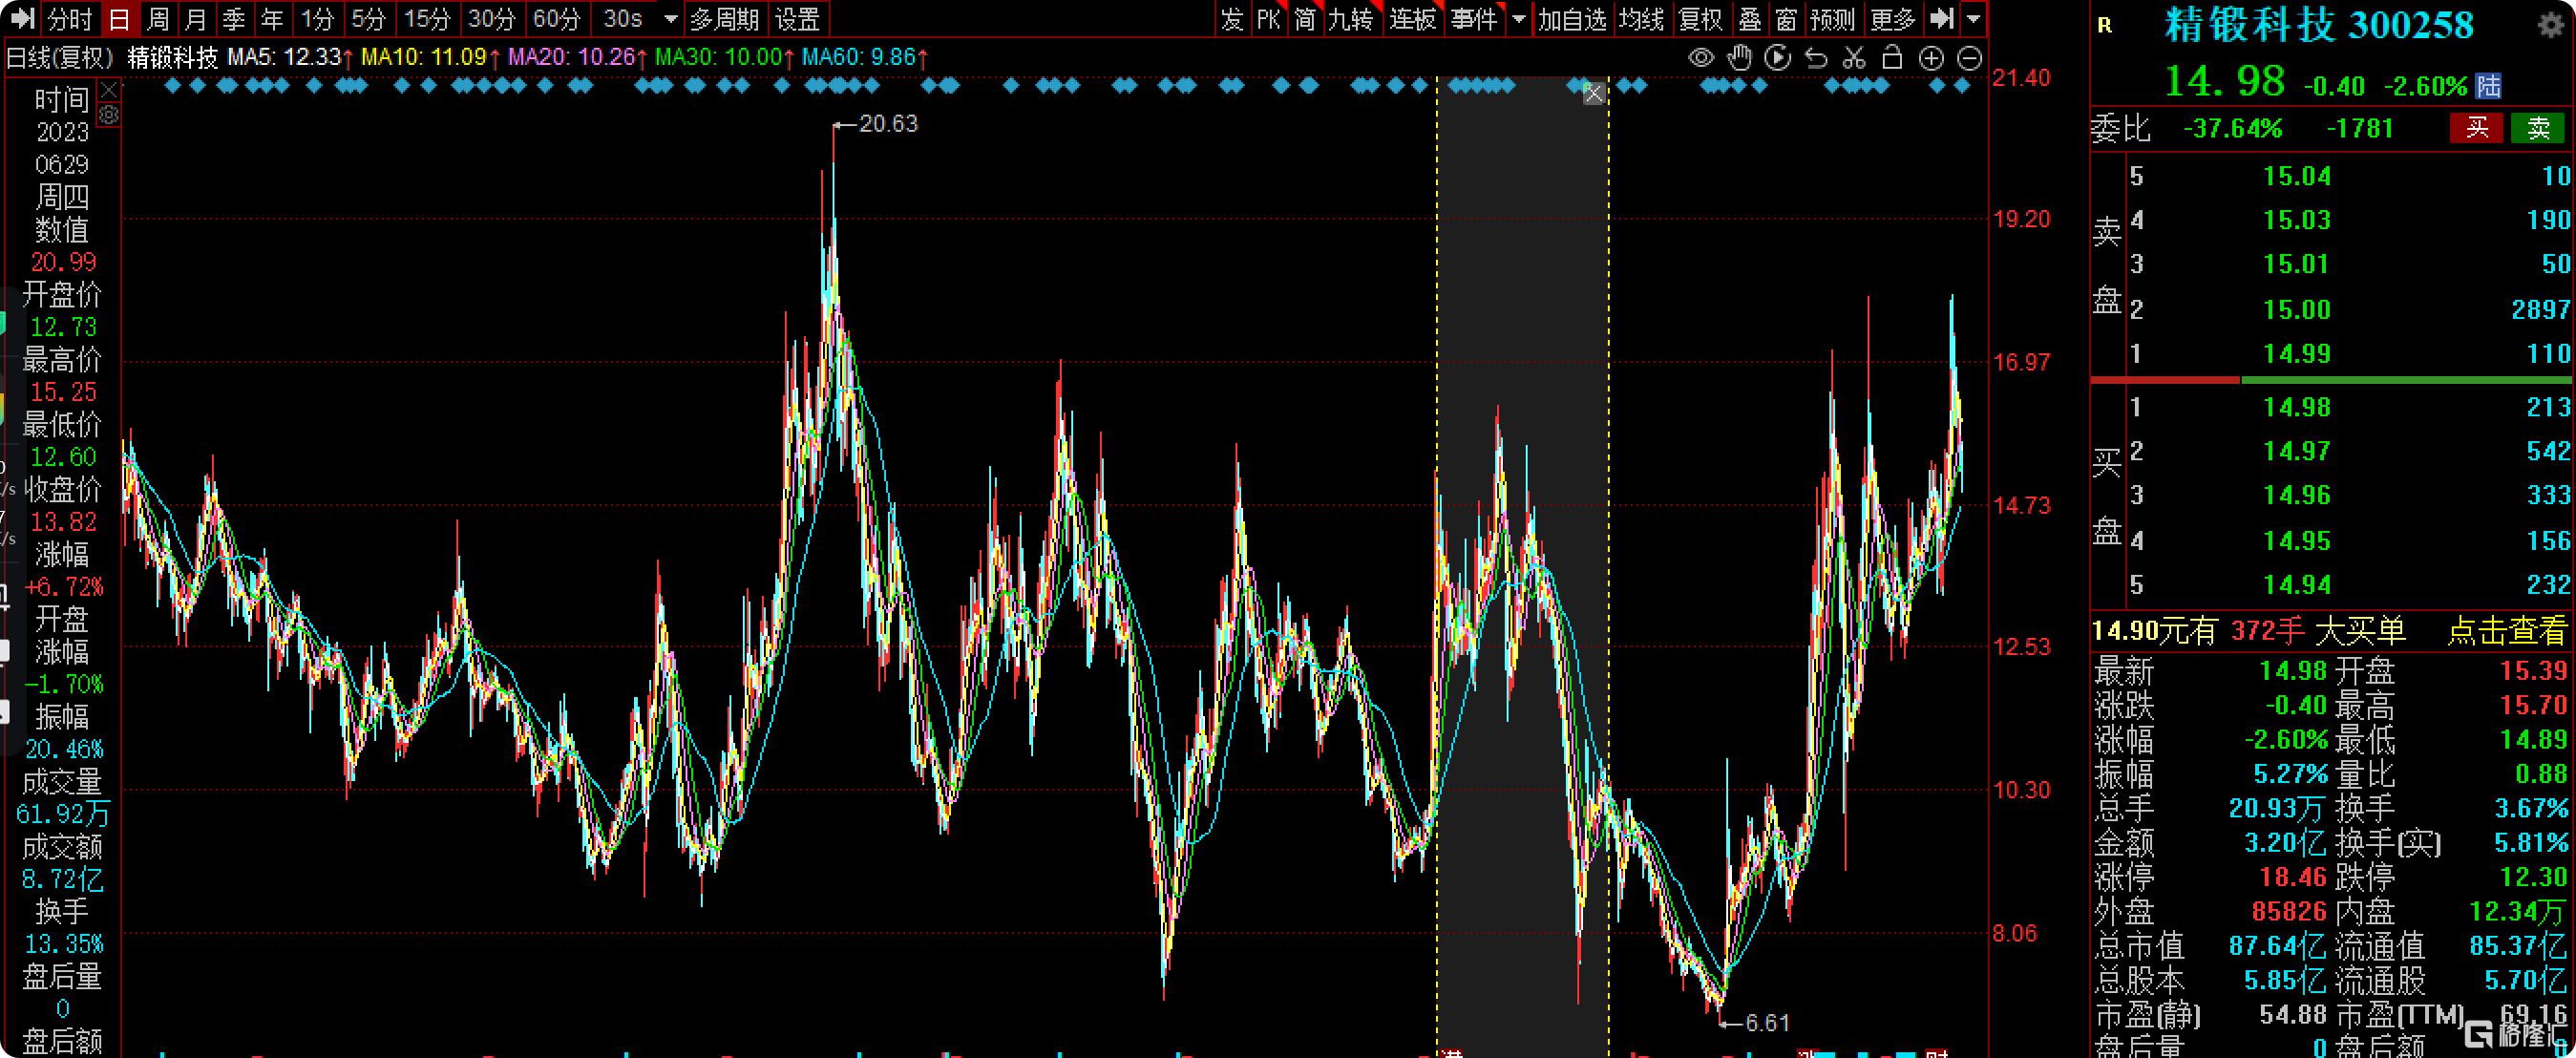
Task: Click the undo arrow icon
Action: coord(1816,58)
